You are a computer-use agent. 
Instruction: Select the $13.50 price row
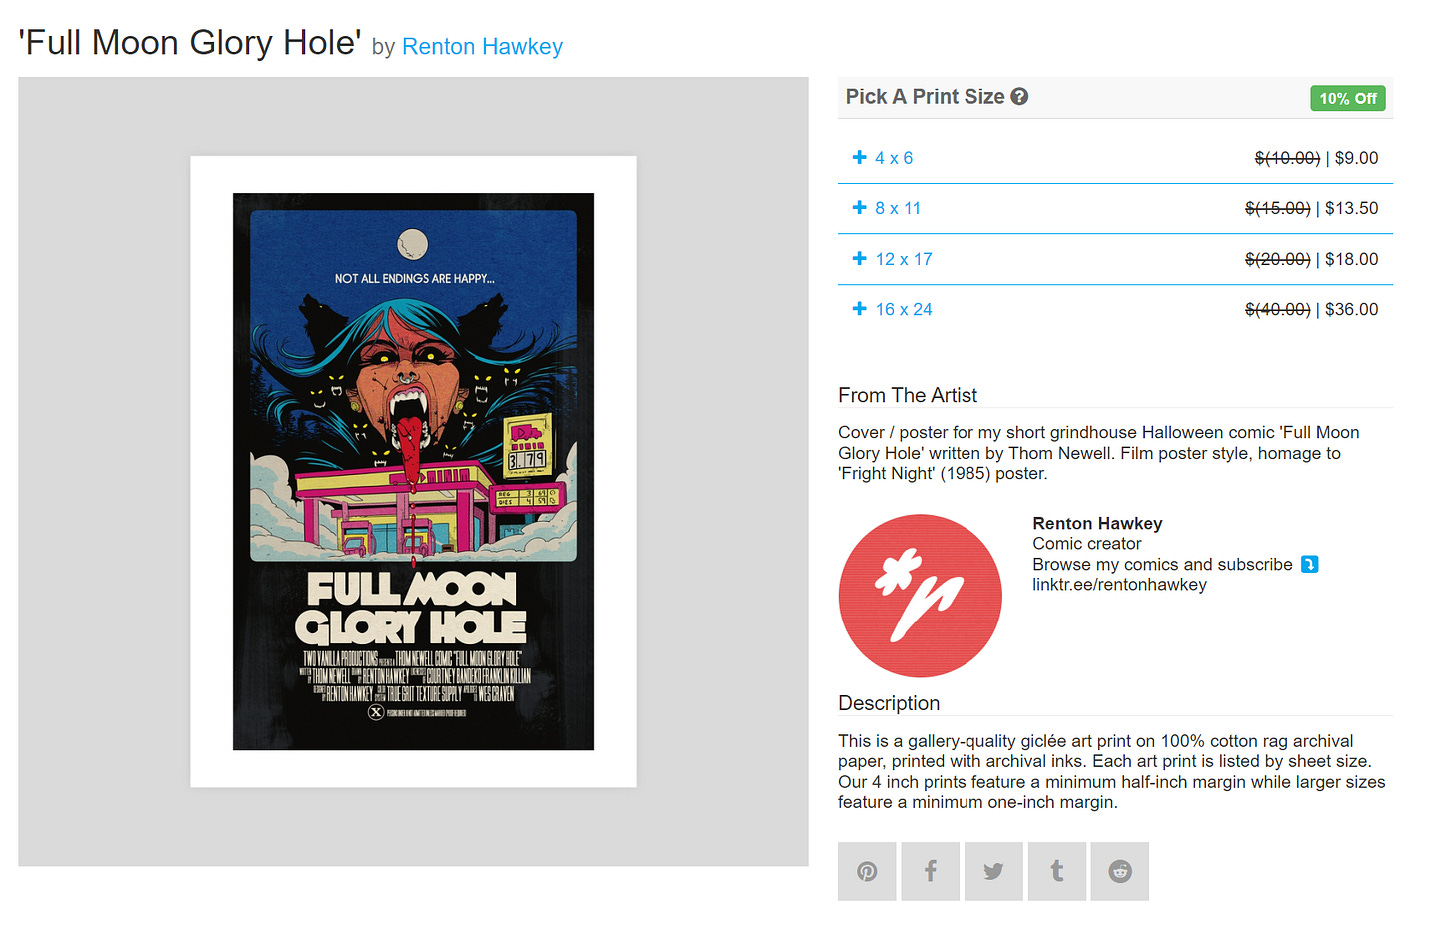[1115, 208]
